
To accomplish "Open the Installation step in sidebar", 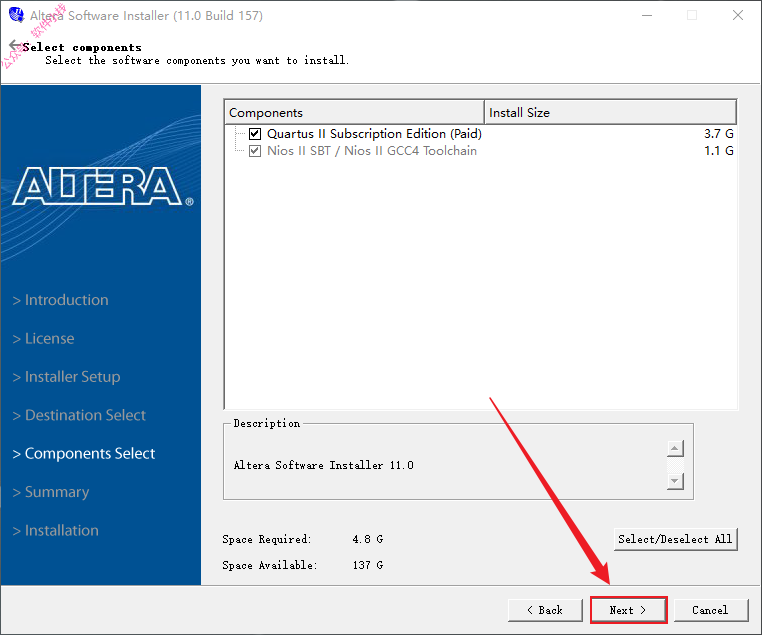I will [x=56, y=530].
